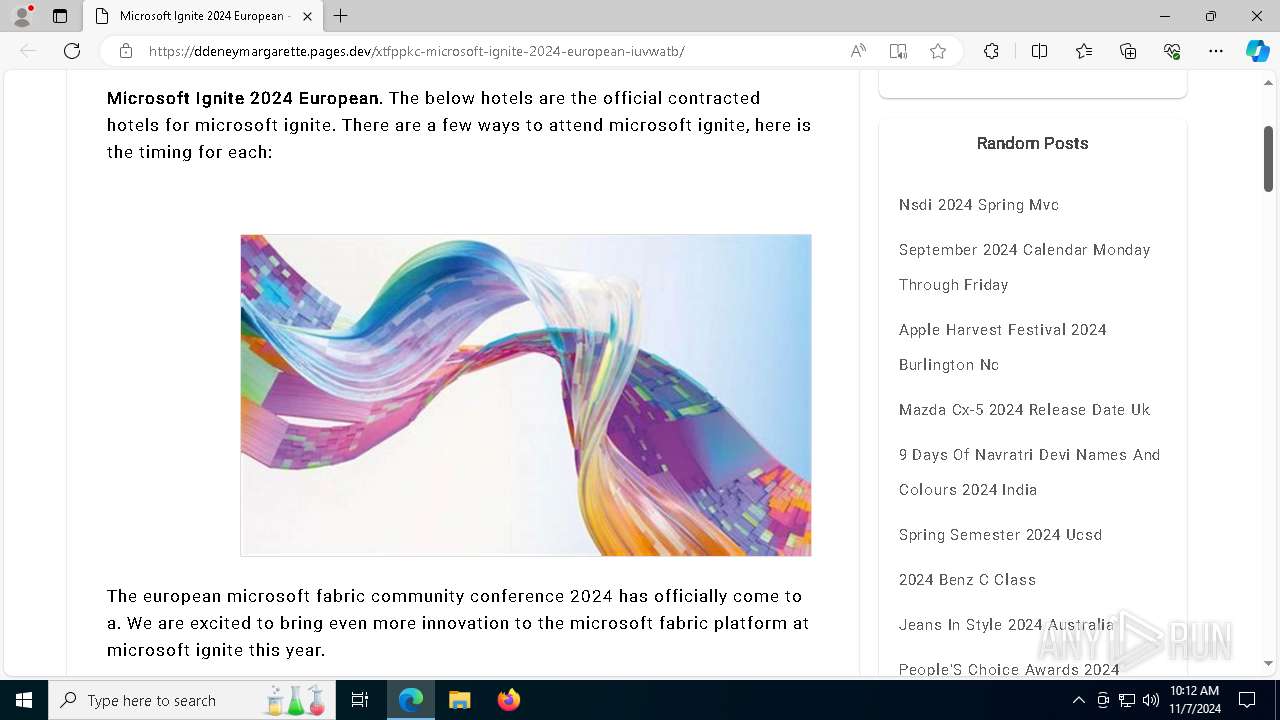1280x720 pixels.
Task: Open a new tab with the plus button
Action: [341, 16]
